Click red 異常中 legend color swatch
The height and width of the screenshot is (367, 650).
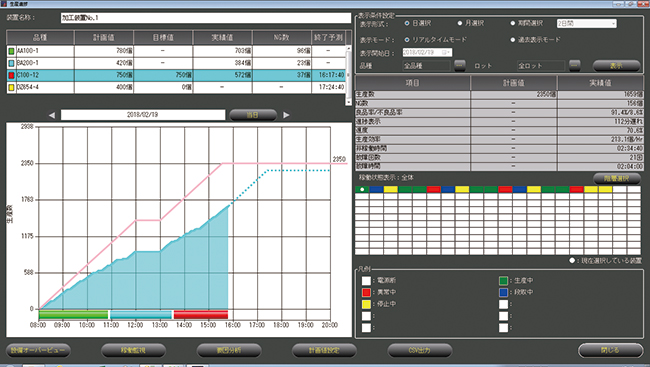[366, 292]
